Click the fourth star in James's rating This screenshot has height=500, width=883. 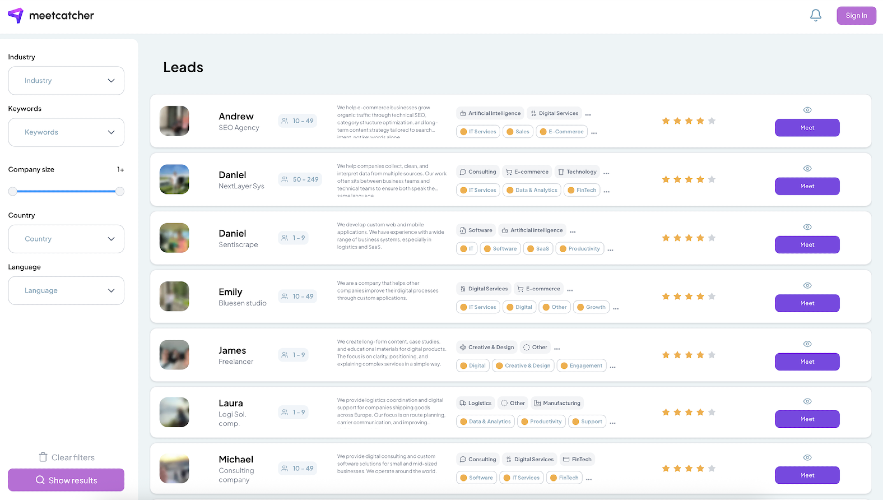700,355
